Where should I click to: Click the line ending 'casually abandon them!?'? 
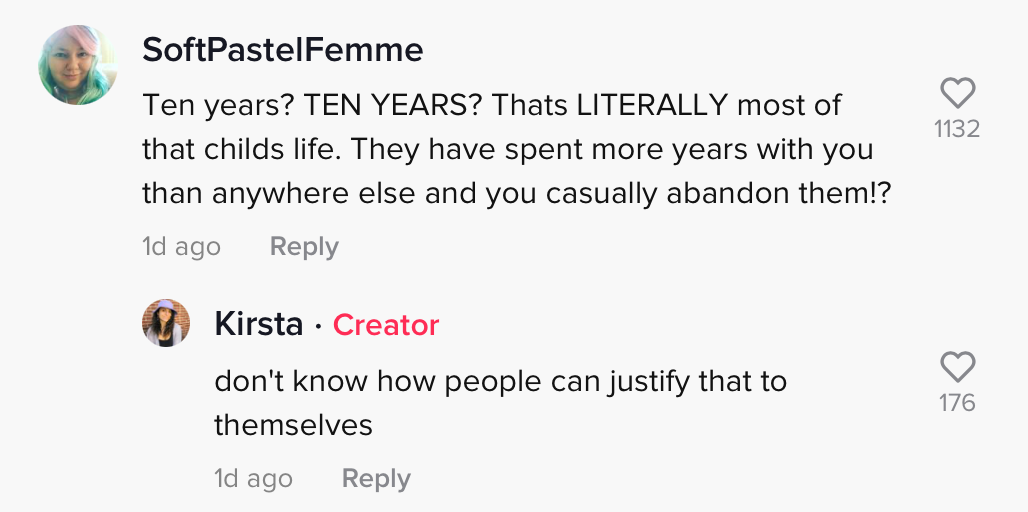coord(517,194)
